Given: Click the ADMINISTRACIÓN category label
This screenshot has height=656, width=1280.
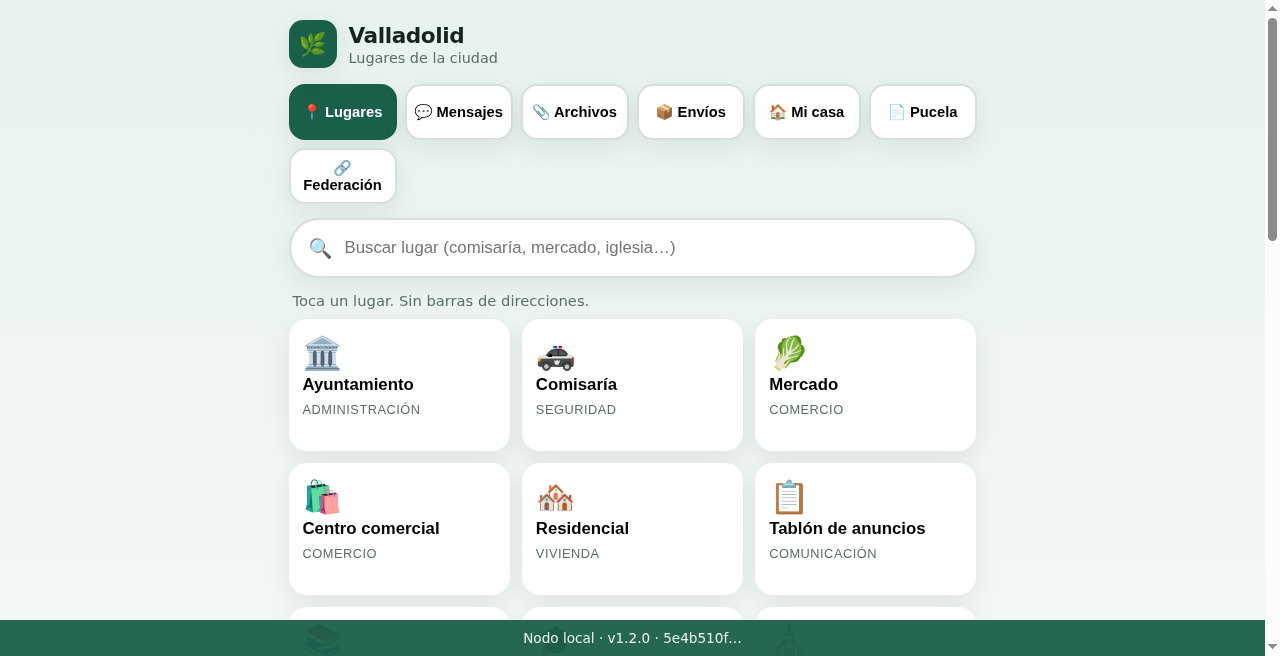Looking at the screenshot, I should [361, 410].
